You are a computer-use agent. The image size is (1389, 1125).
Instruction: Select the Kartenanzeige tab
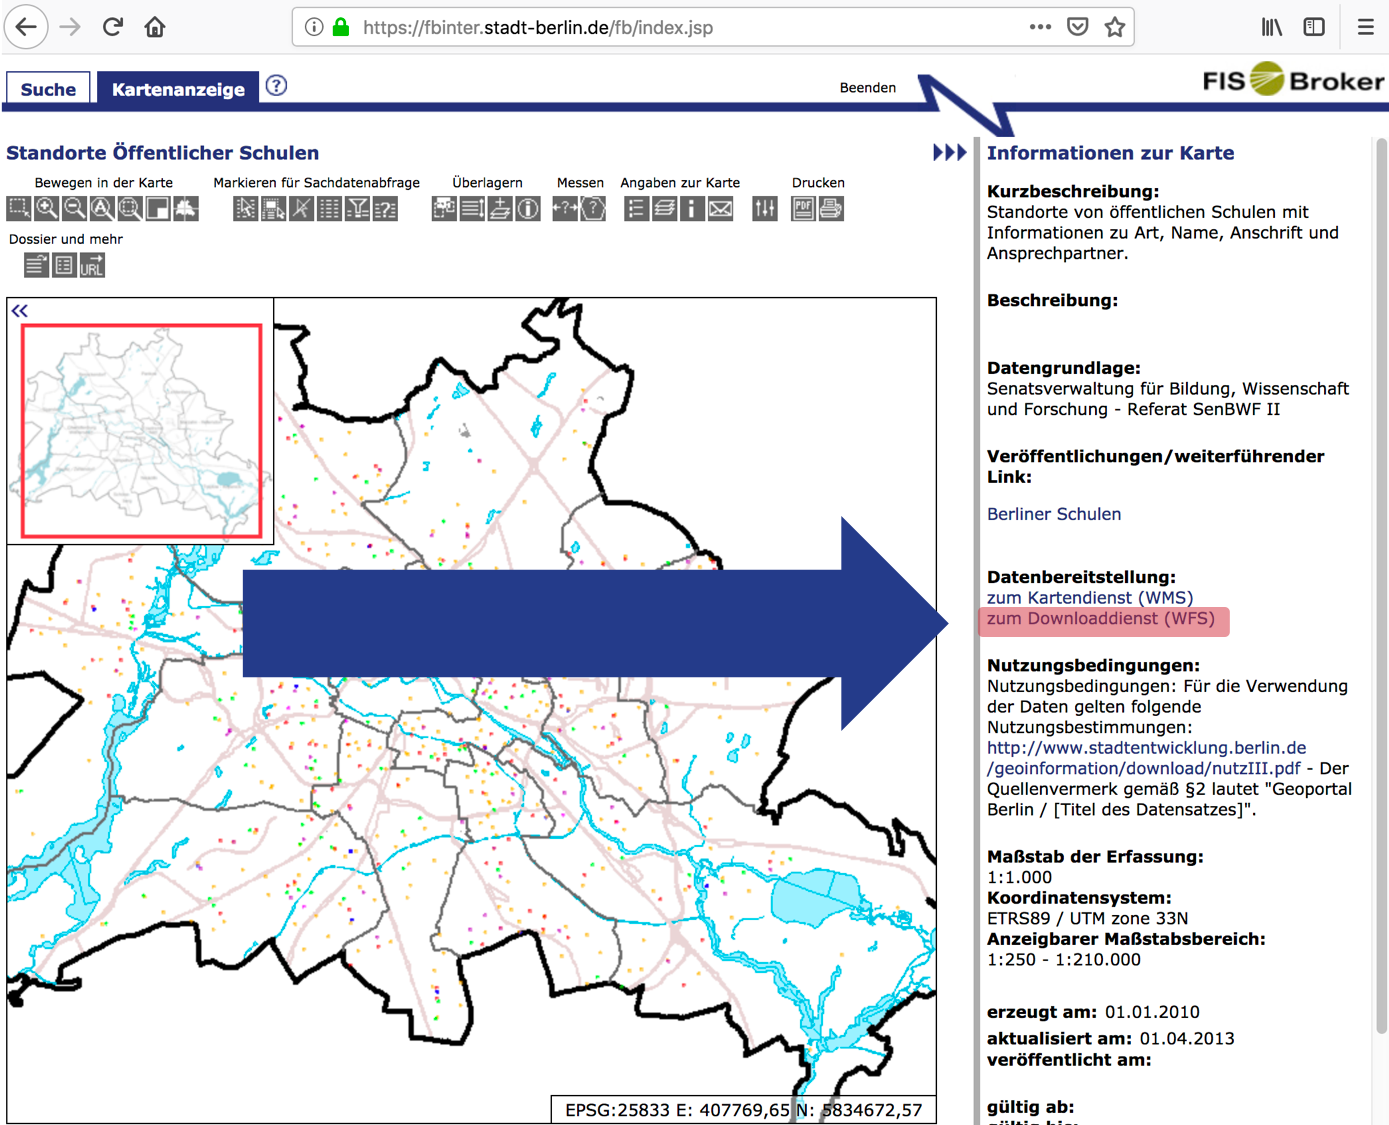(178, 89)
